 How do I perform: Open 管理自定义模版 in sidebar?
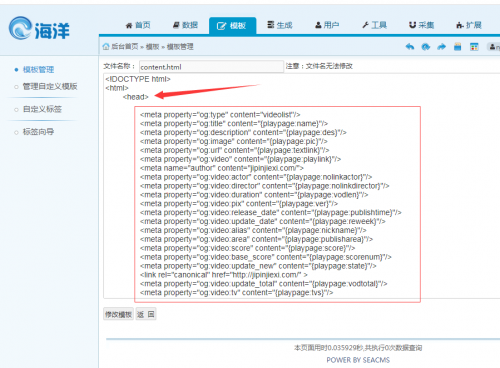pos(50,87)
